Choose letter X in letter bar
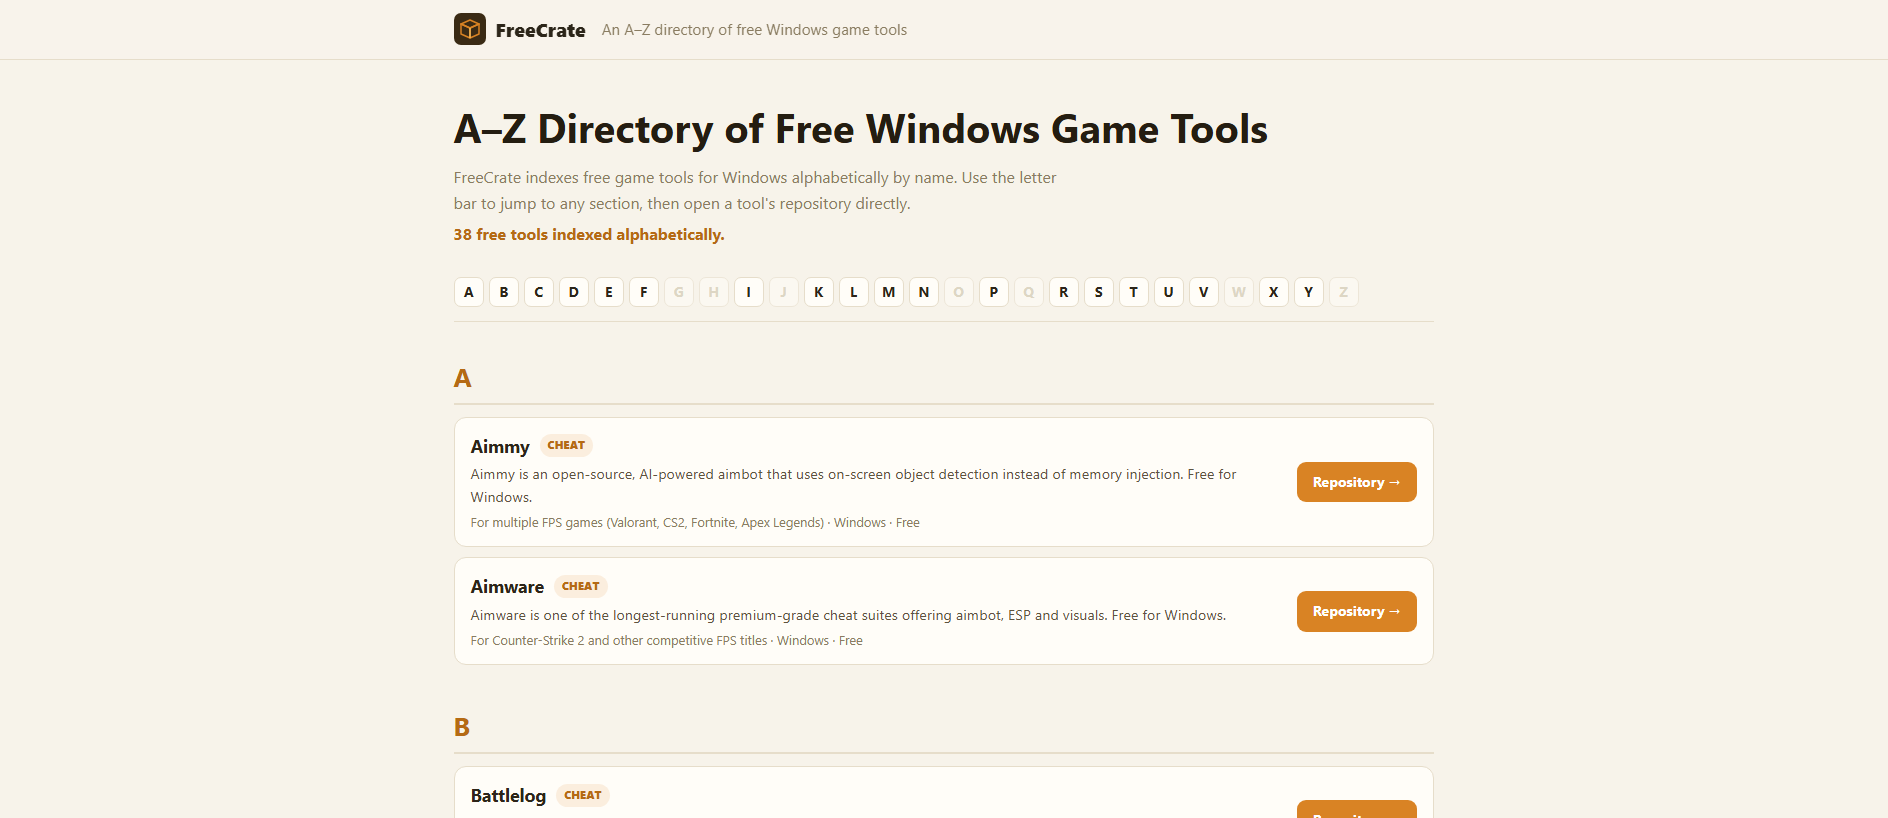Screen dimensions: 1888x818 pyautogui.click(x=1274, y=292)
